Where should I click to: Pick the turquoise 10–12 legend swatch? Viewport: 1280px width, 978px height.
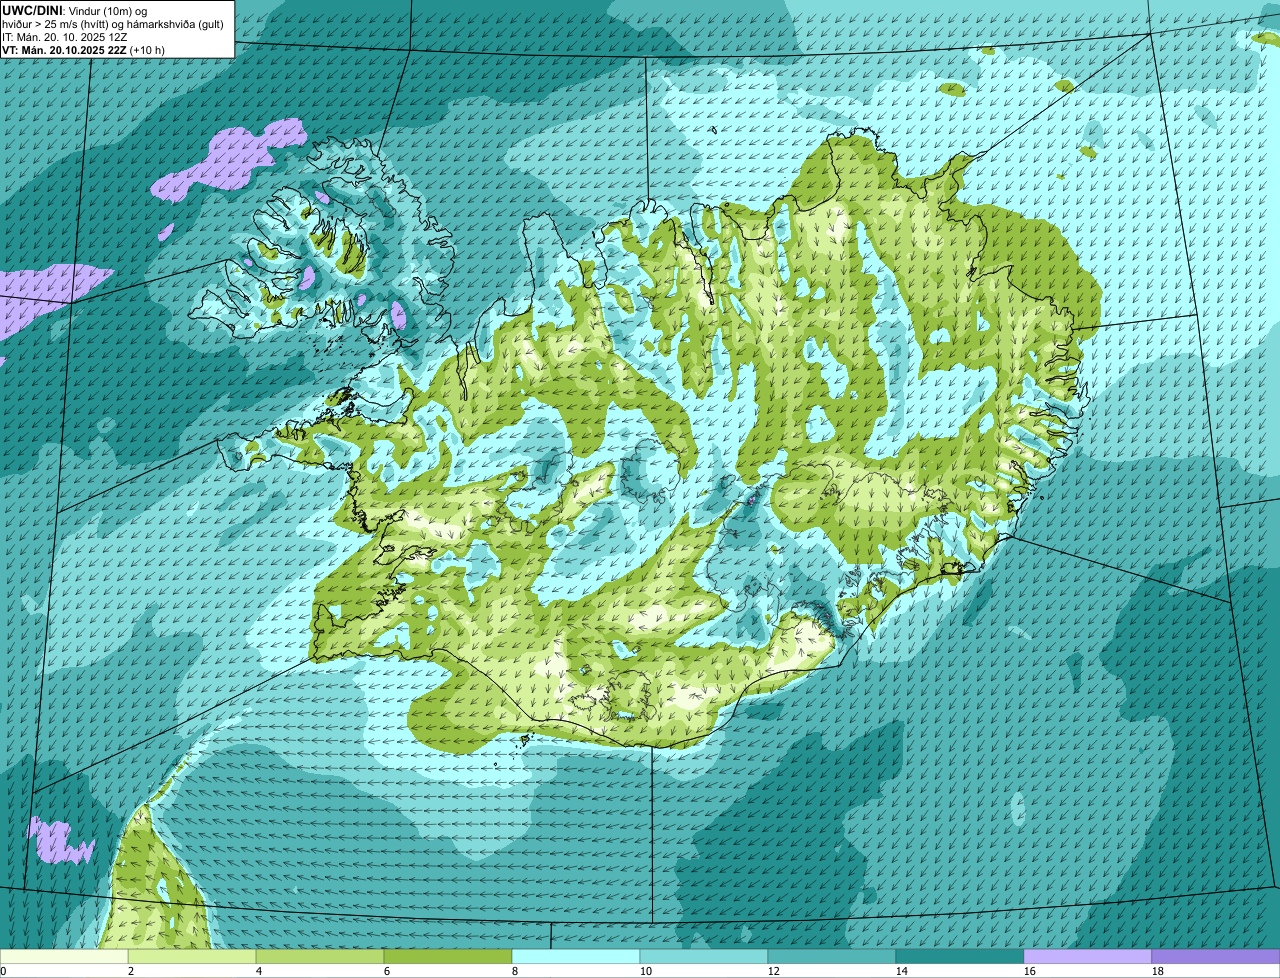(704, 956)
